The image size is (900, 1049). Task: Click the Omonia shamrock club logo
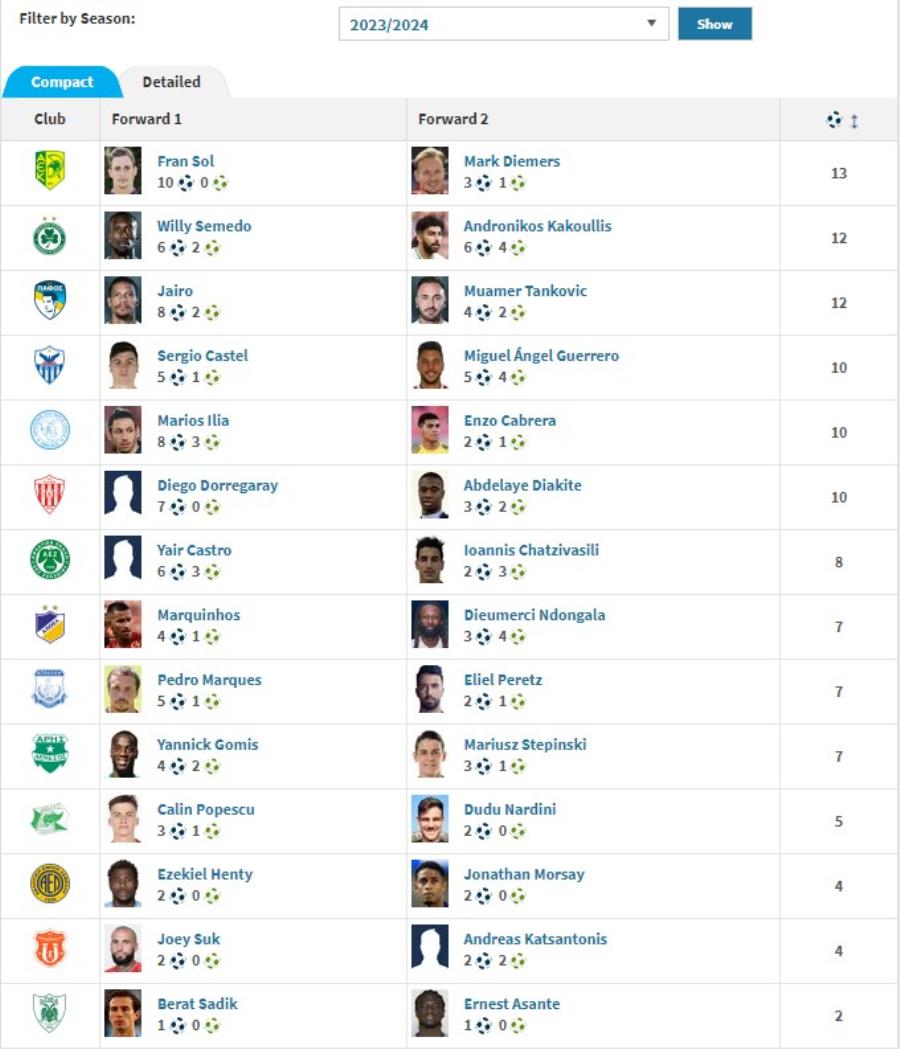50,236
